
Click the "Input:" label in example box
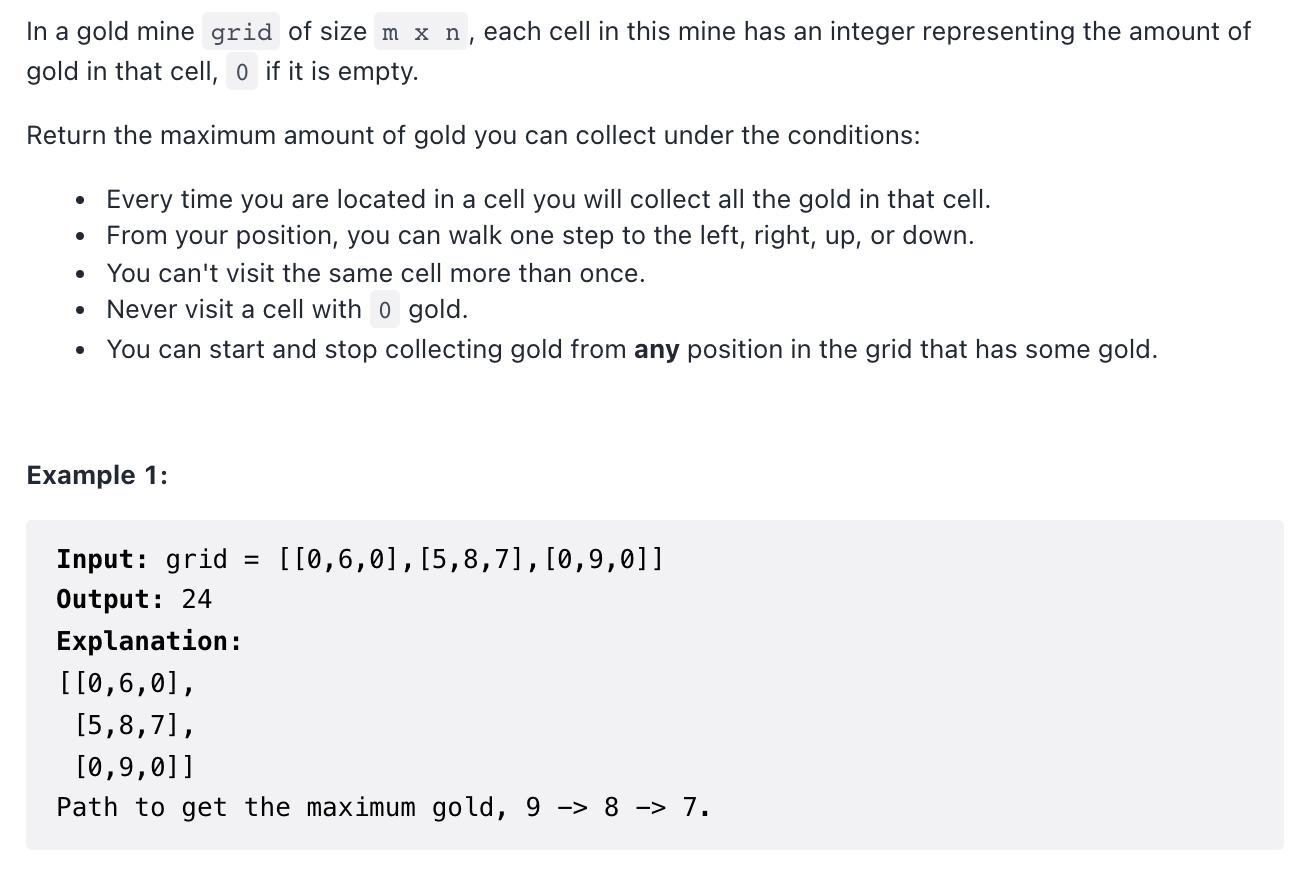[x=103, y=558]
